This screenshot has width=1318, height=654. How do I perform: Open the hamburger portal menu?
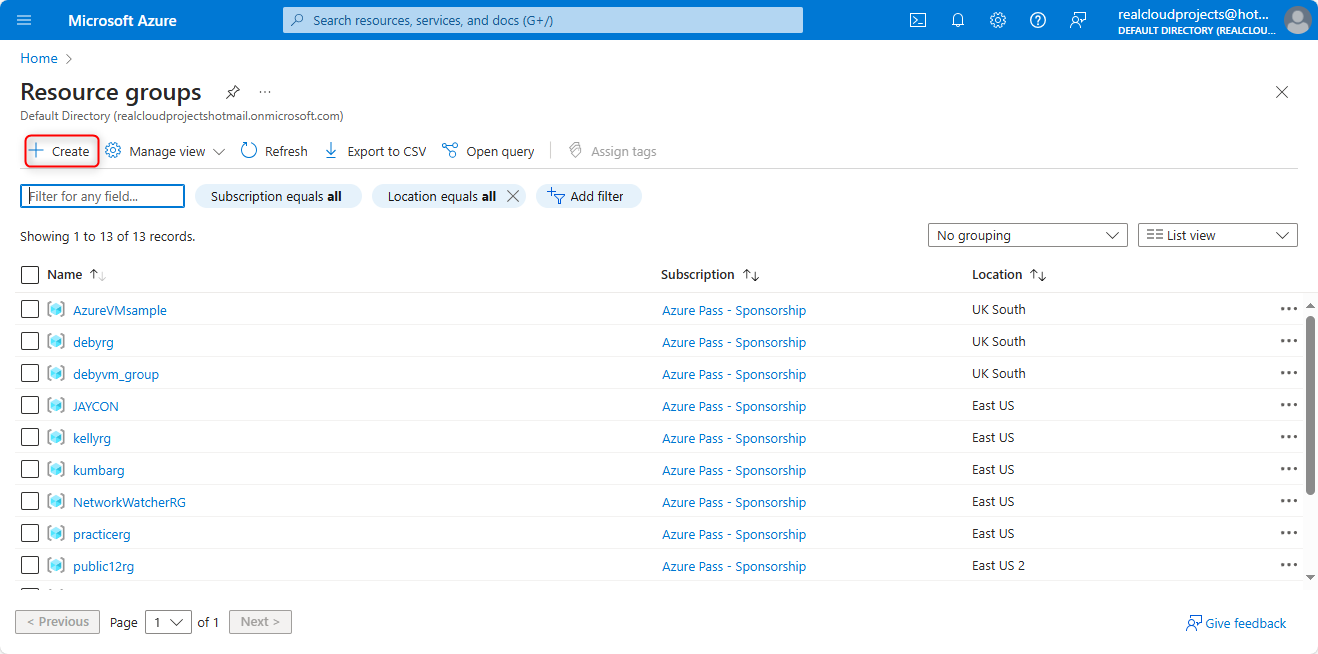pos(24,20)
